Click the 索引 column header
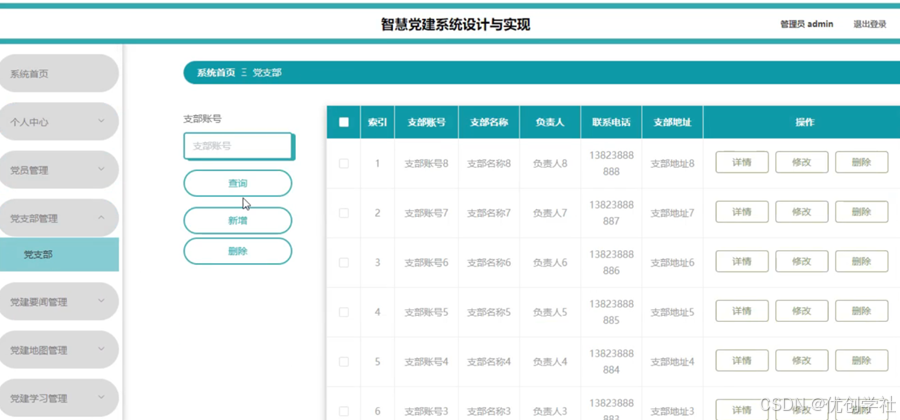This screenshot has height=420, width=900. click(x=377, y=122)
